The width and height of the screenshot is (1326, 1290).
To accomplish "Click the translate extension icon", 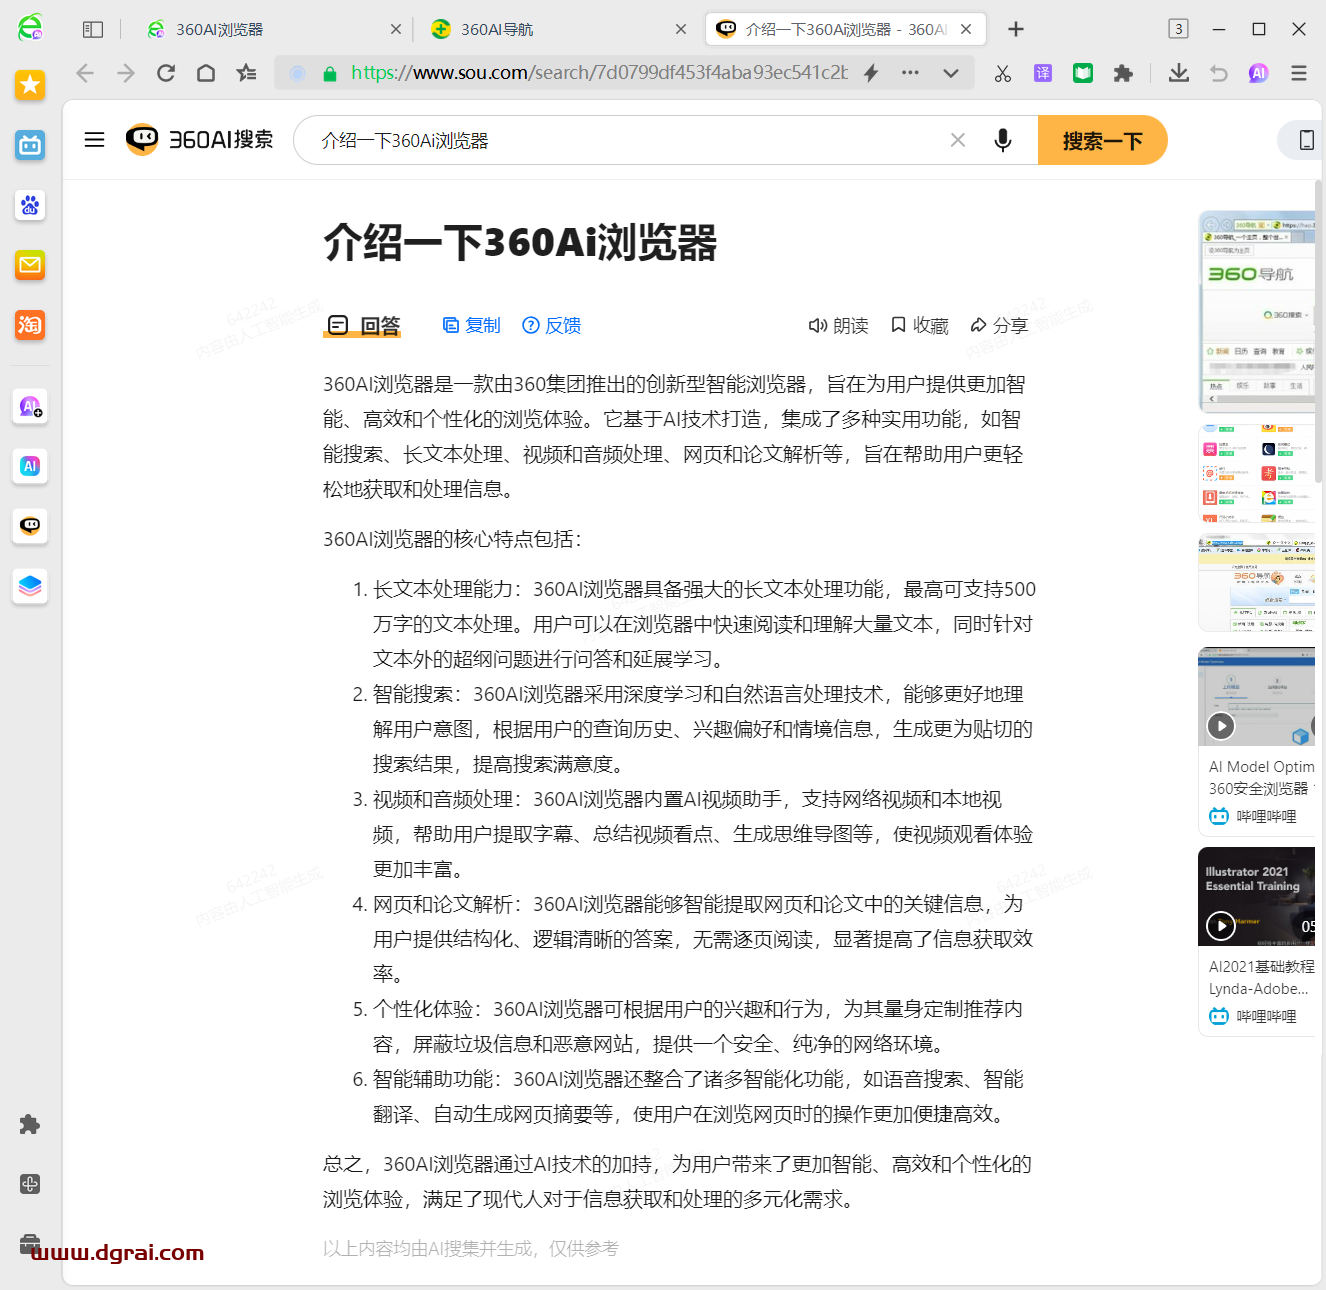I will tap(1043, 73).
